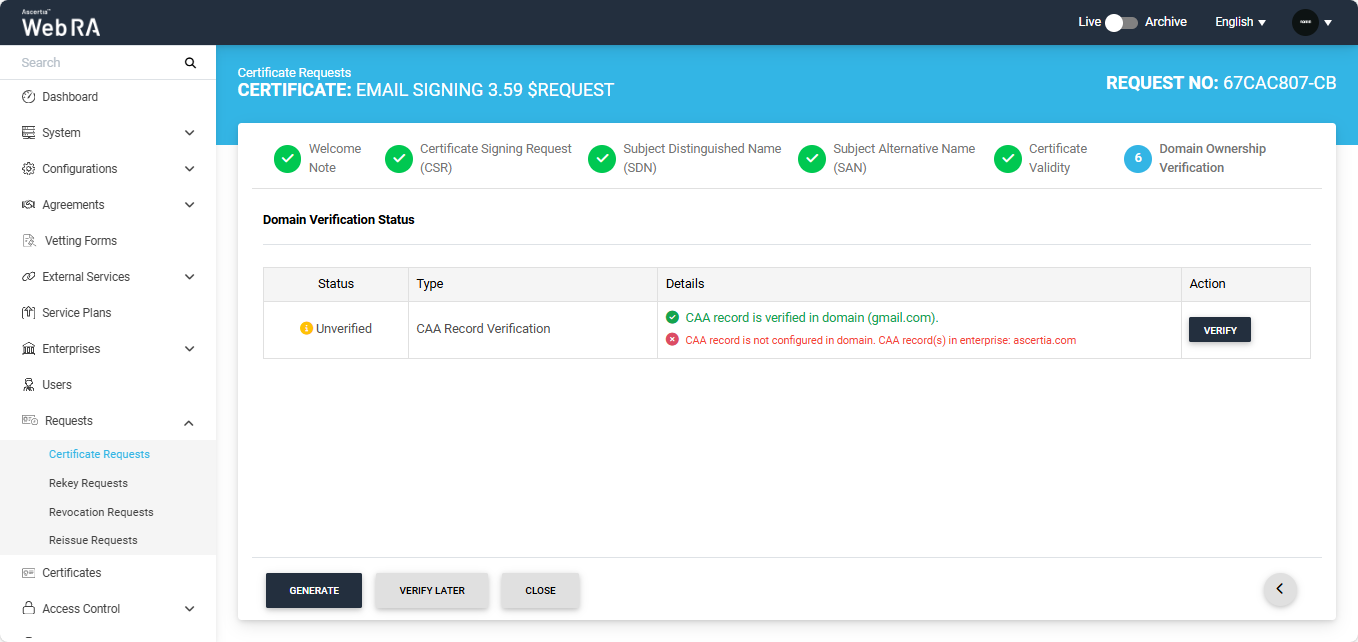
Task: Click the sidebar Search field
Action: (x=98, y=63)
